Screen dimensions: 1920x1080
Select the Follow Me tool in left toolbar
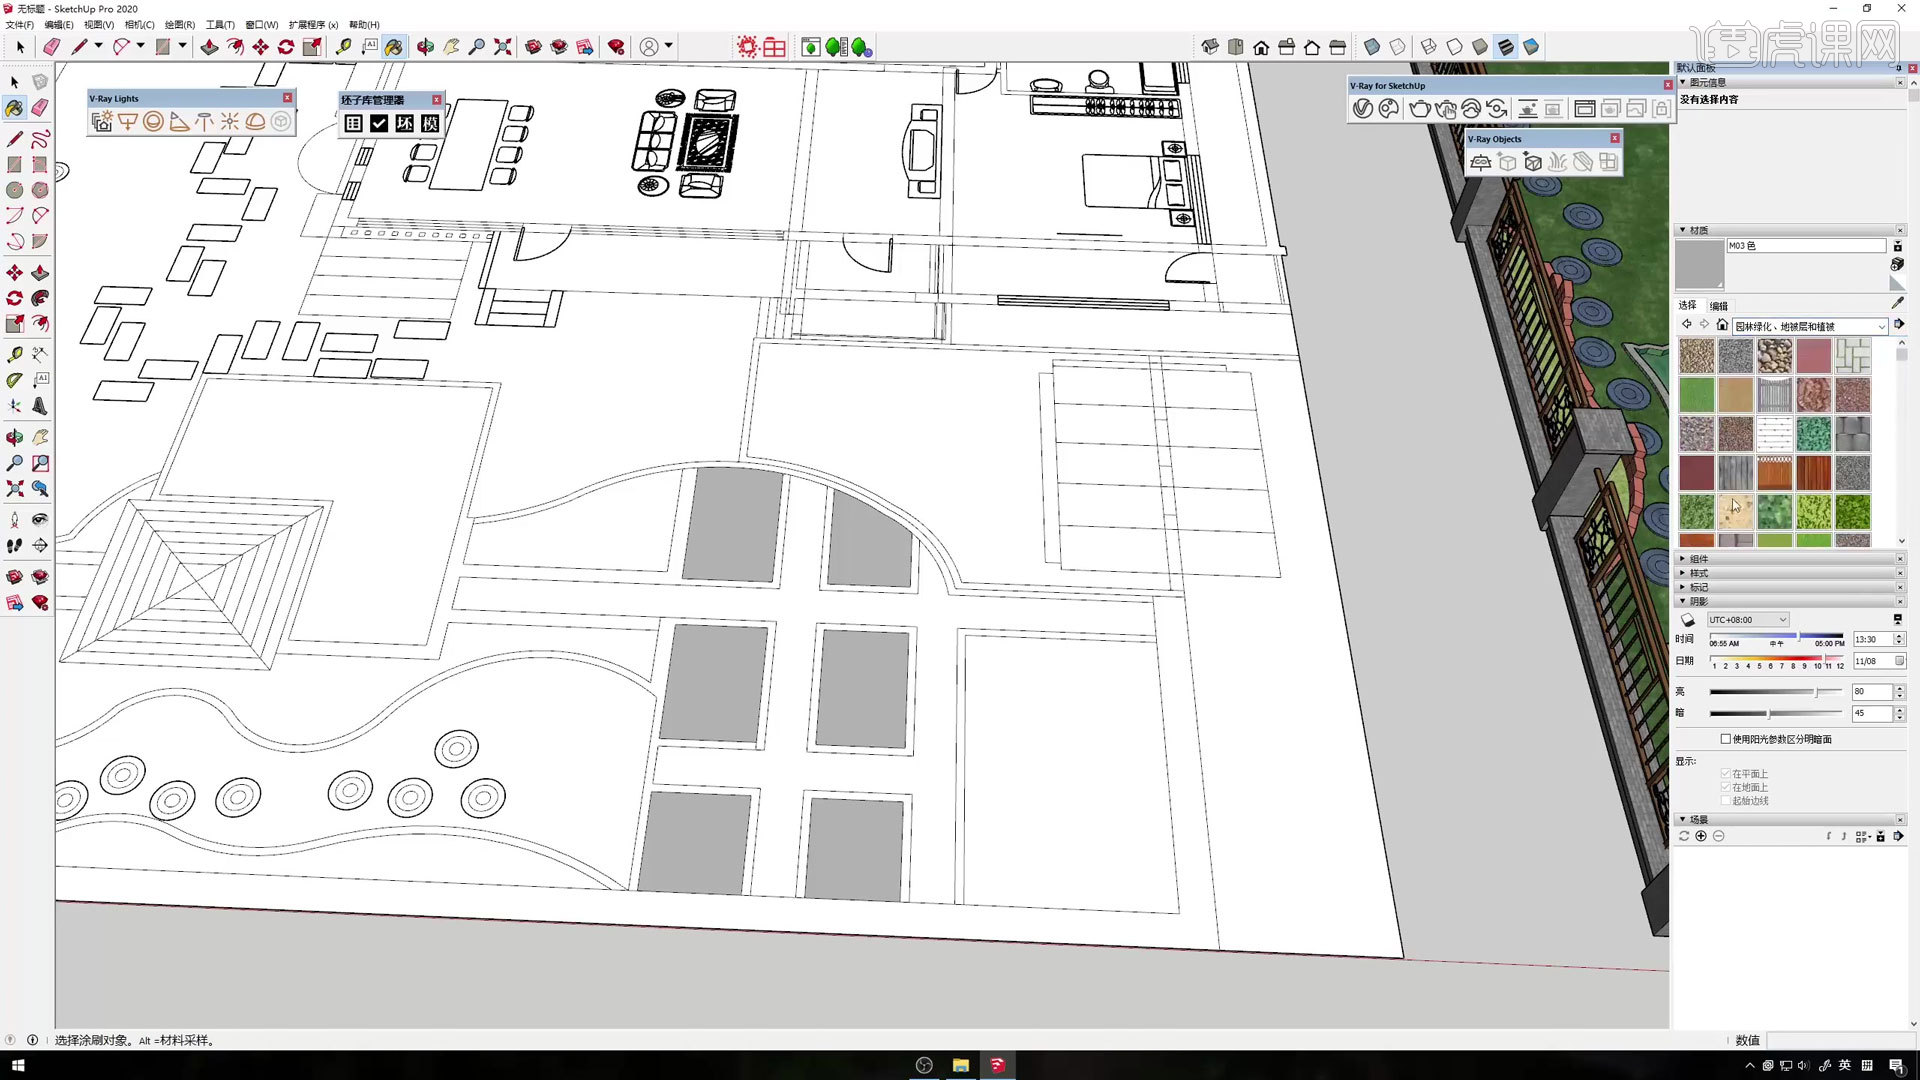point(40,298)
